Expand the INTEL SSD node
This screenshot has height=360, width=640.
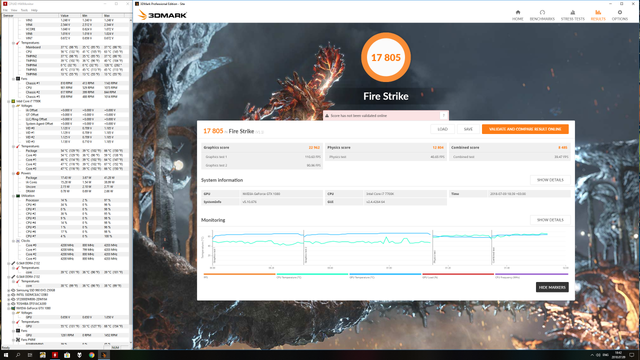click(x=9, y=295)
